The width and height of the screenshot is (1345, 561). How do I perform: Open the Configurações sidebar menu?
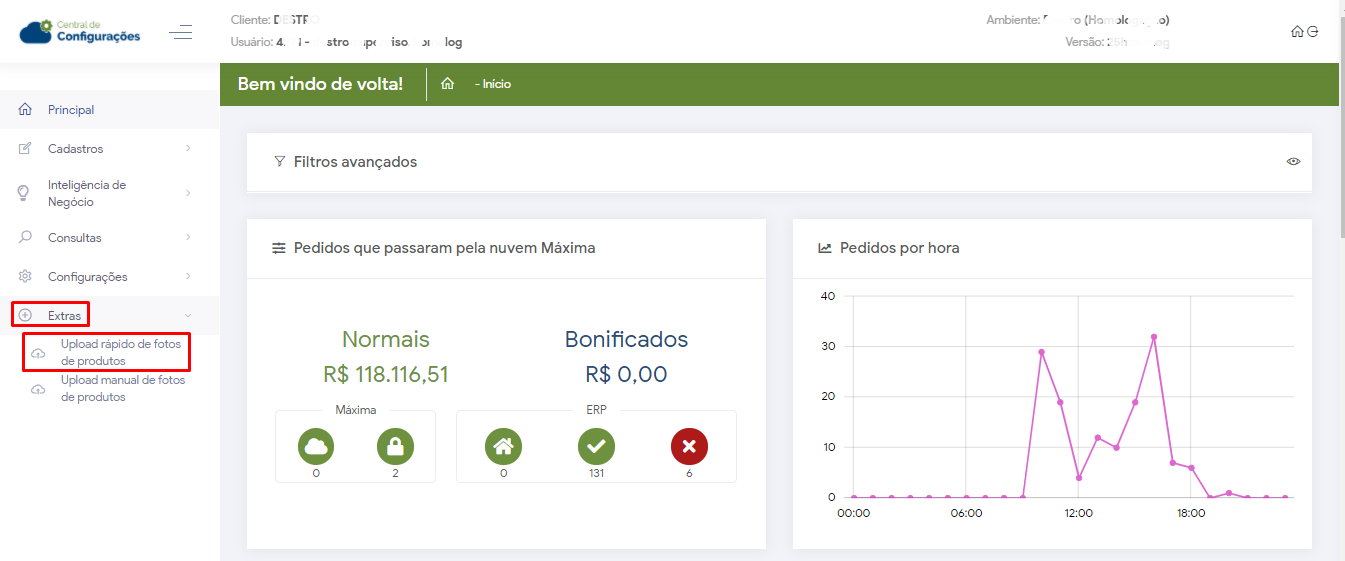pos(87,277)
